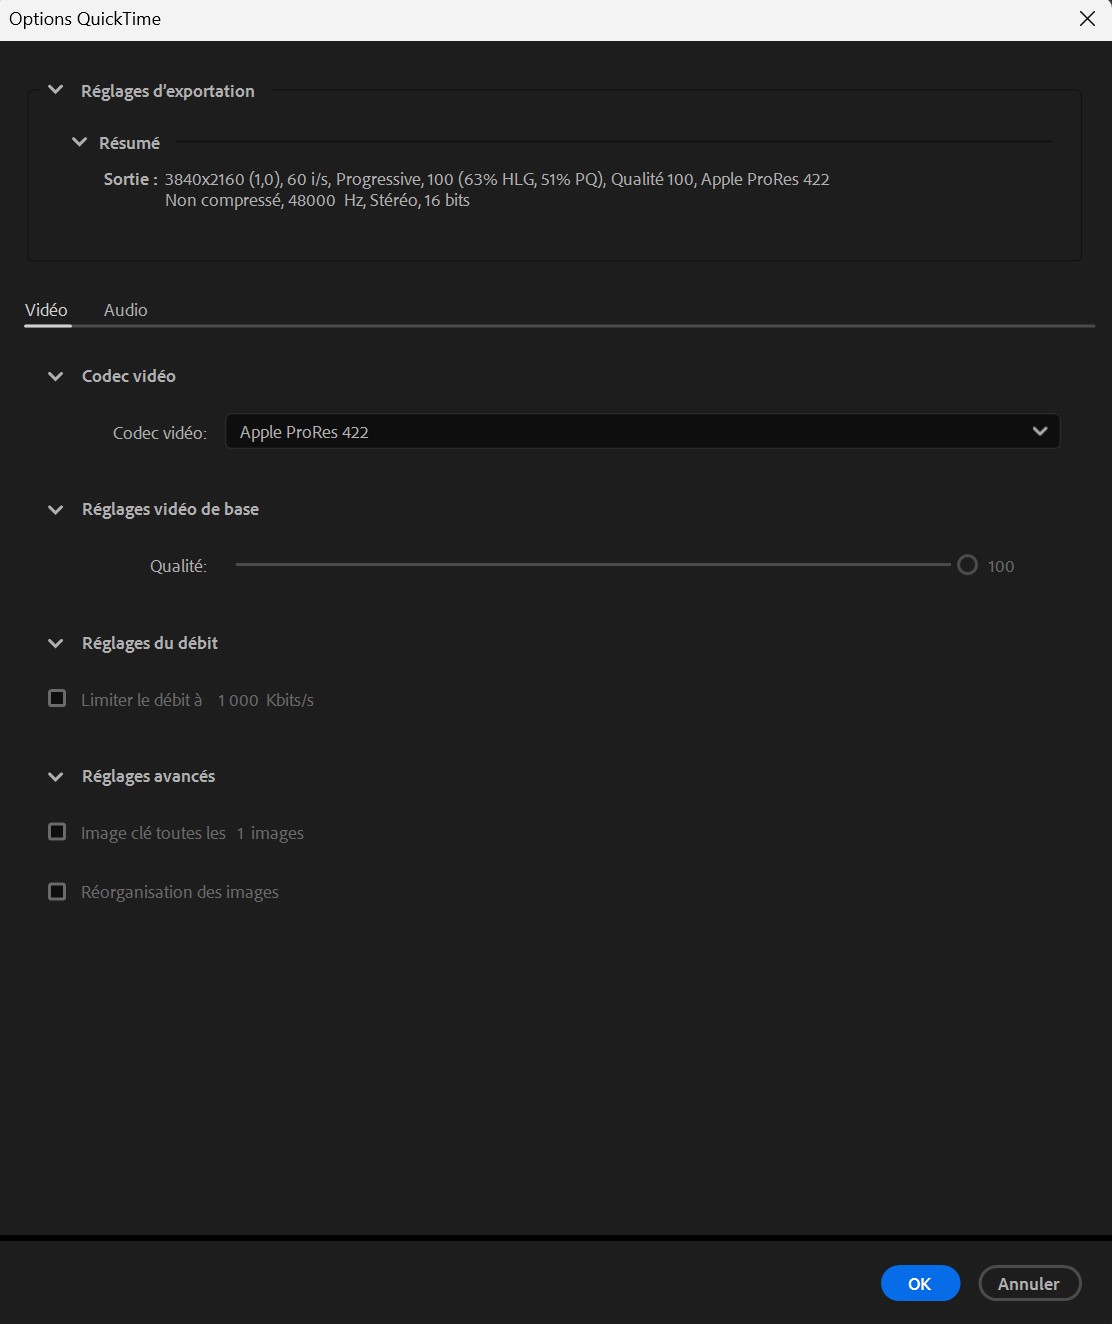This screenshot has height=1324, width=1112.
Task: Switch to the Audio tab
Action: [125, 310]
